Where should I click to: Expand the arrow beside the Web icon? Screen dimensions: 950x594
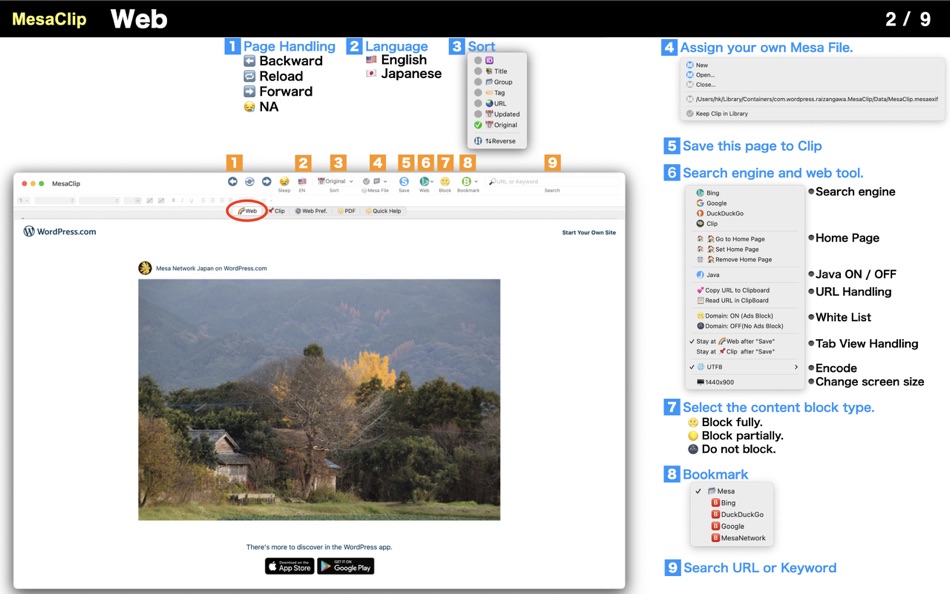(432, 182)
